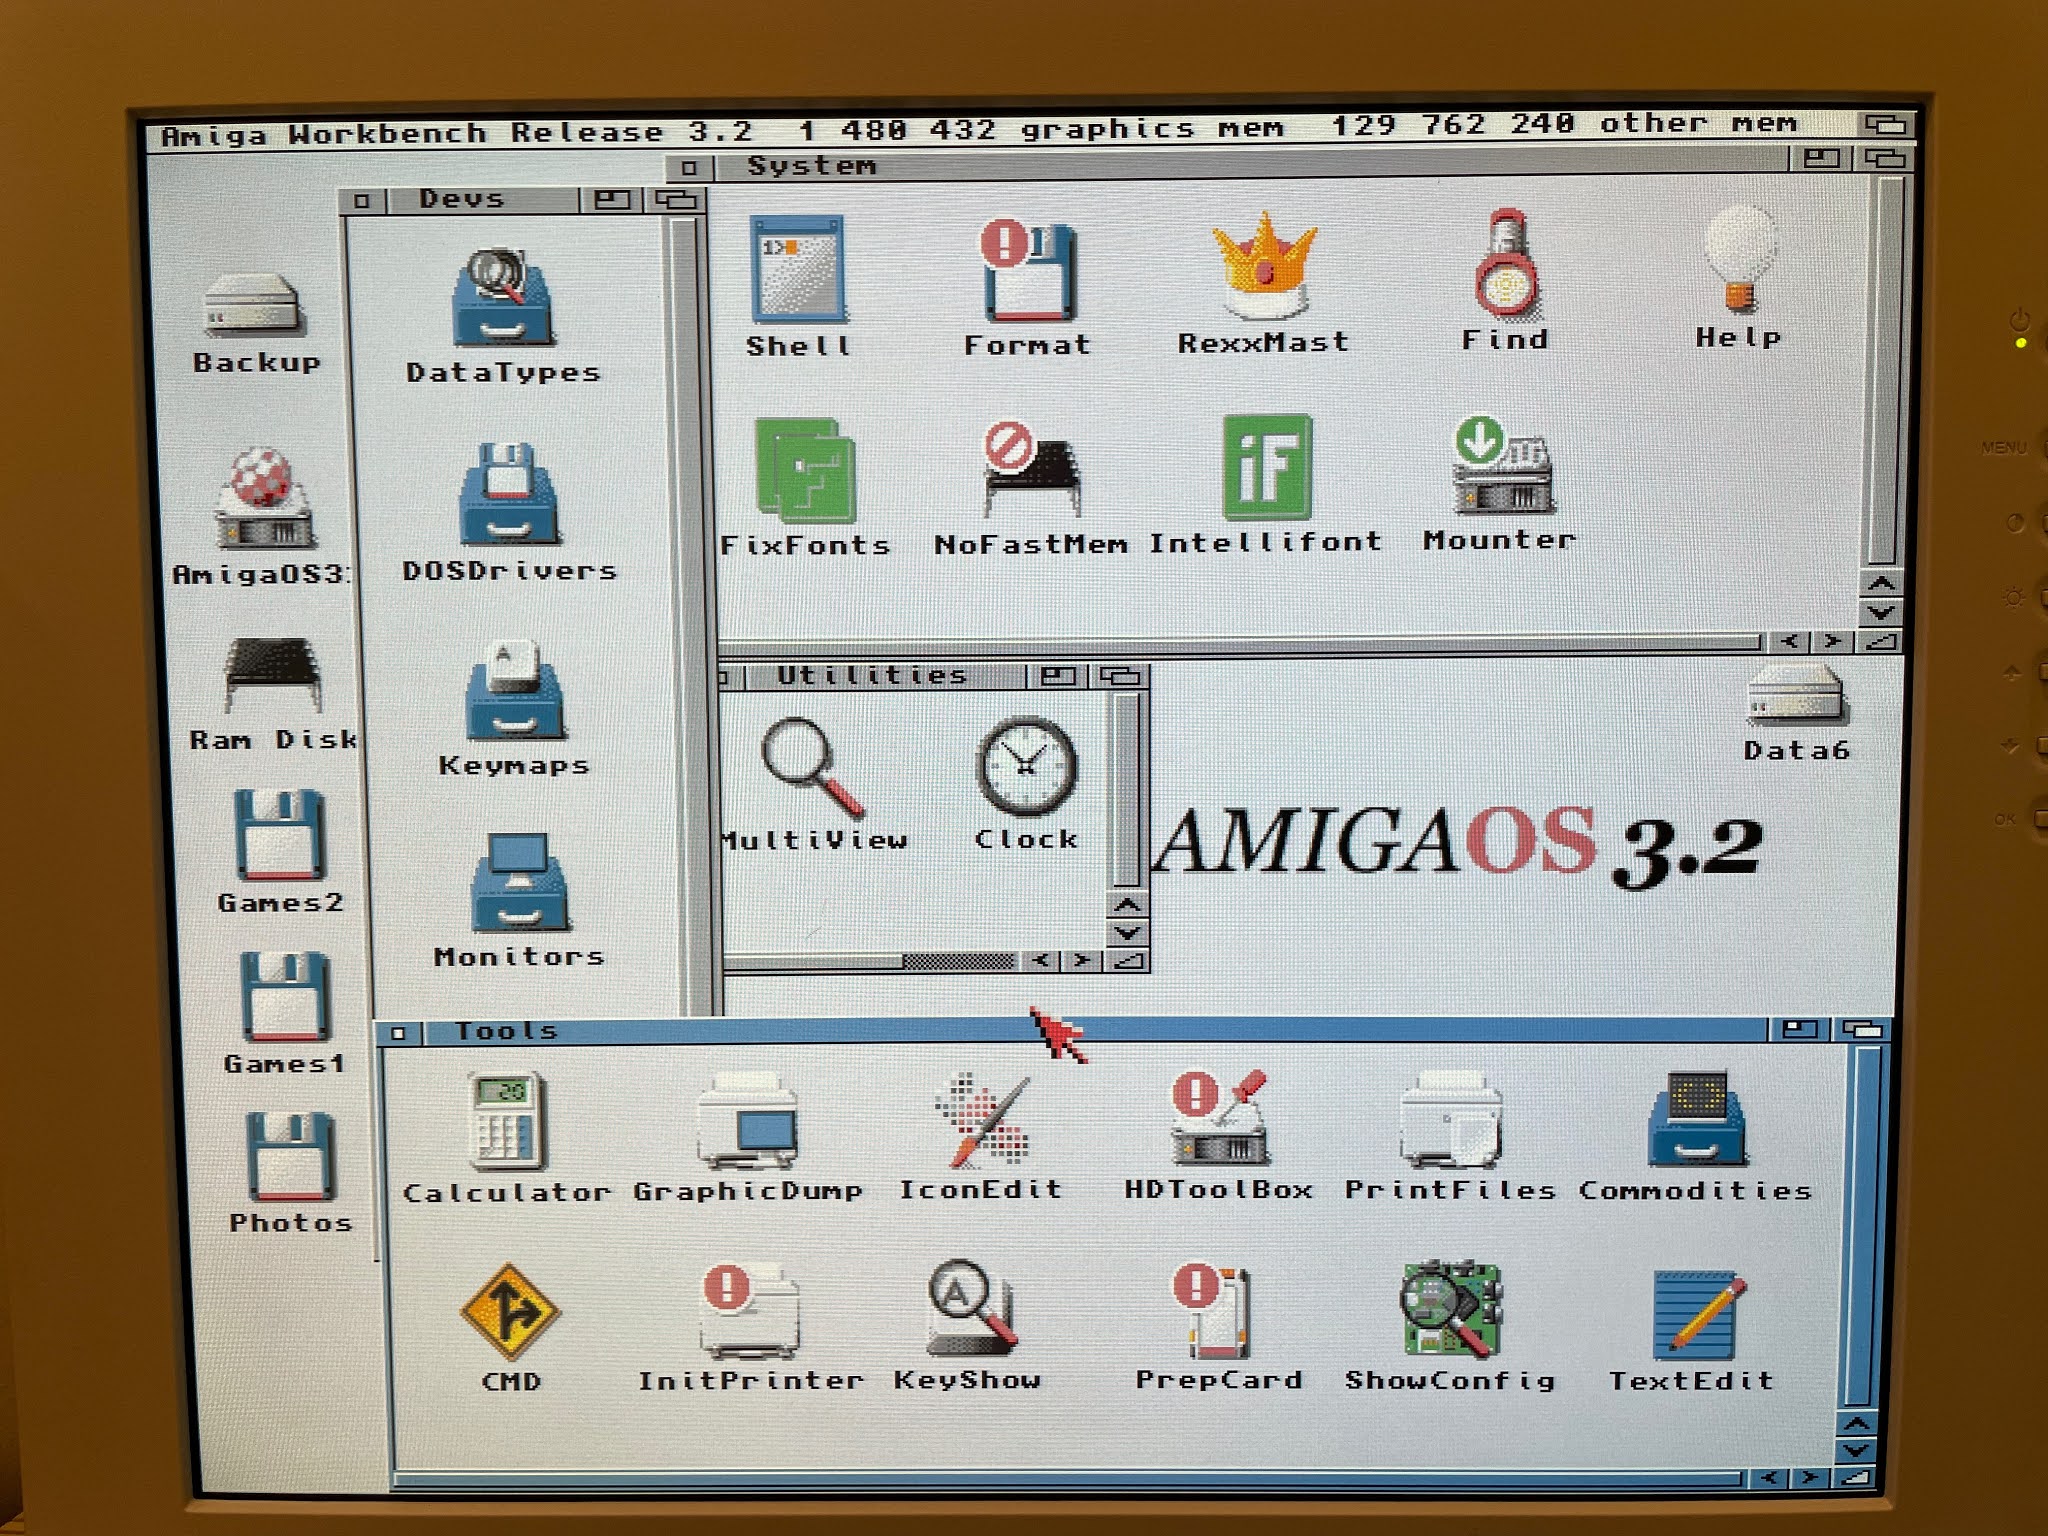Click System window scroll up arrow
Image resolution: width=2048 pixels, height=1536 pixels.
click(x=1882, y=583)
